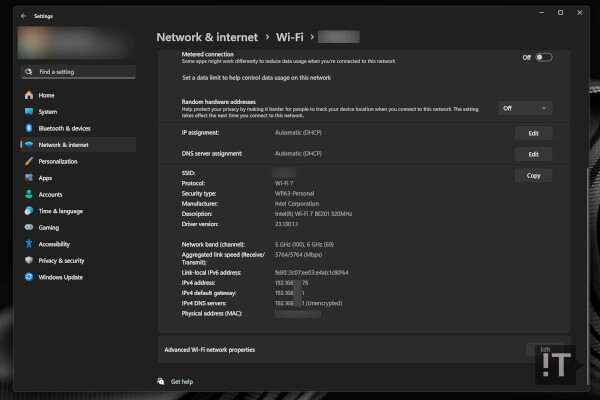
Task: Open the Time & language icon
Action: tap(29, 211)
